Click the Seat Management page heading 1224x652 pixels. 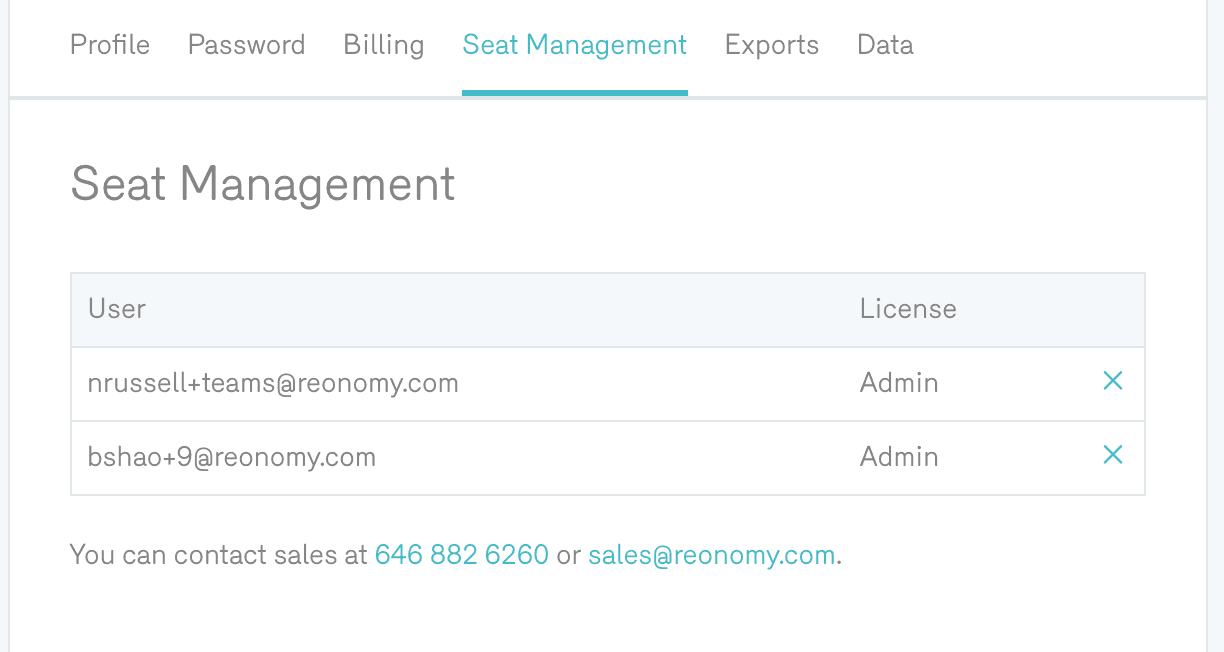pyautogui.click(x=263, y=185)
